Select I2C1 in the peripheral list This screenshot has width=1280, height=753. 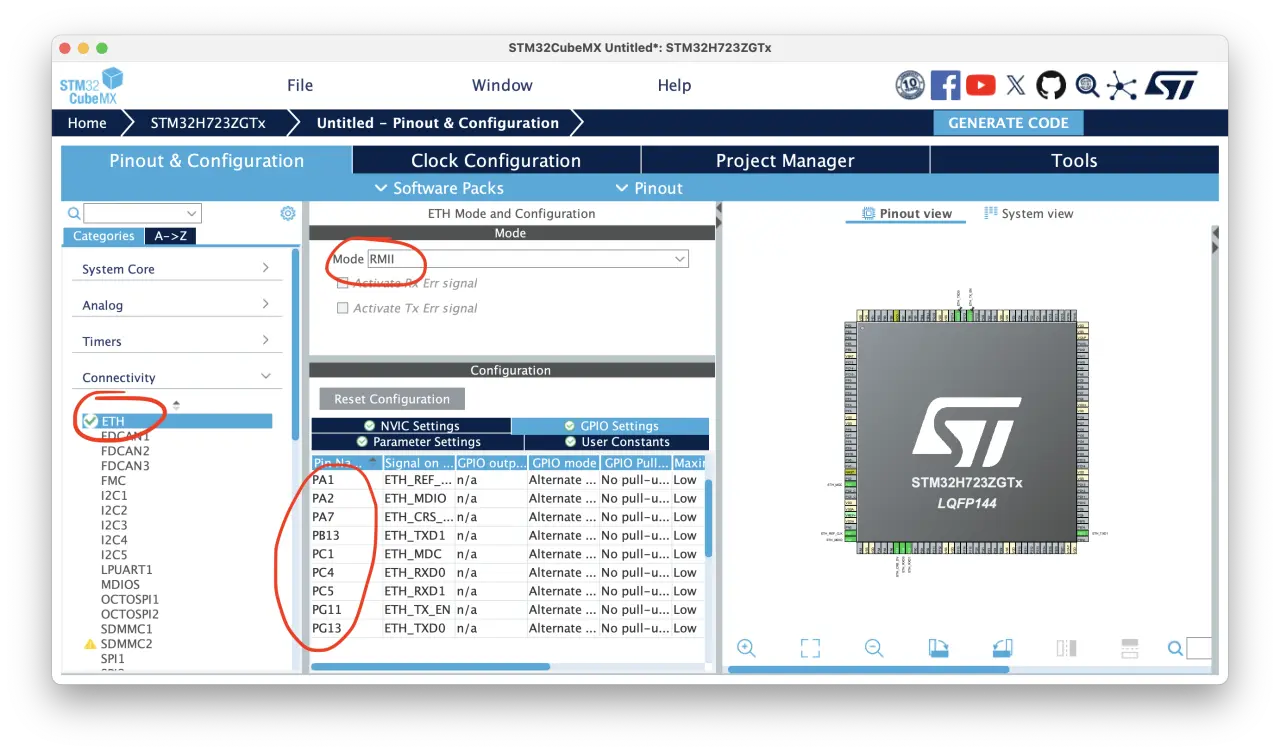pos(114,495)
